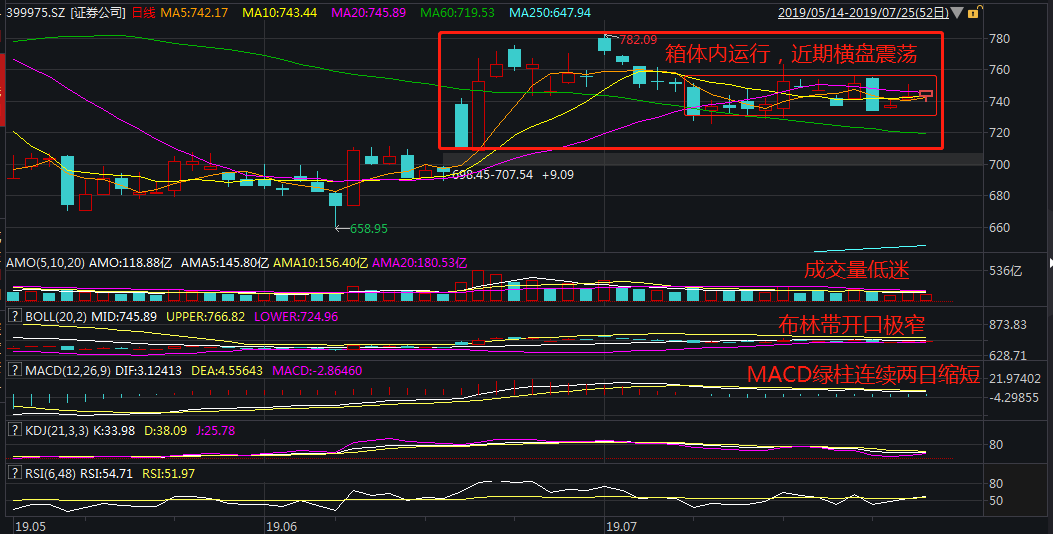Click the 780 price axis label
Image resolution: width=1053 pixels, height=534 pixels.
(999, 39)
